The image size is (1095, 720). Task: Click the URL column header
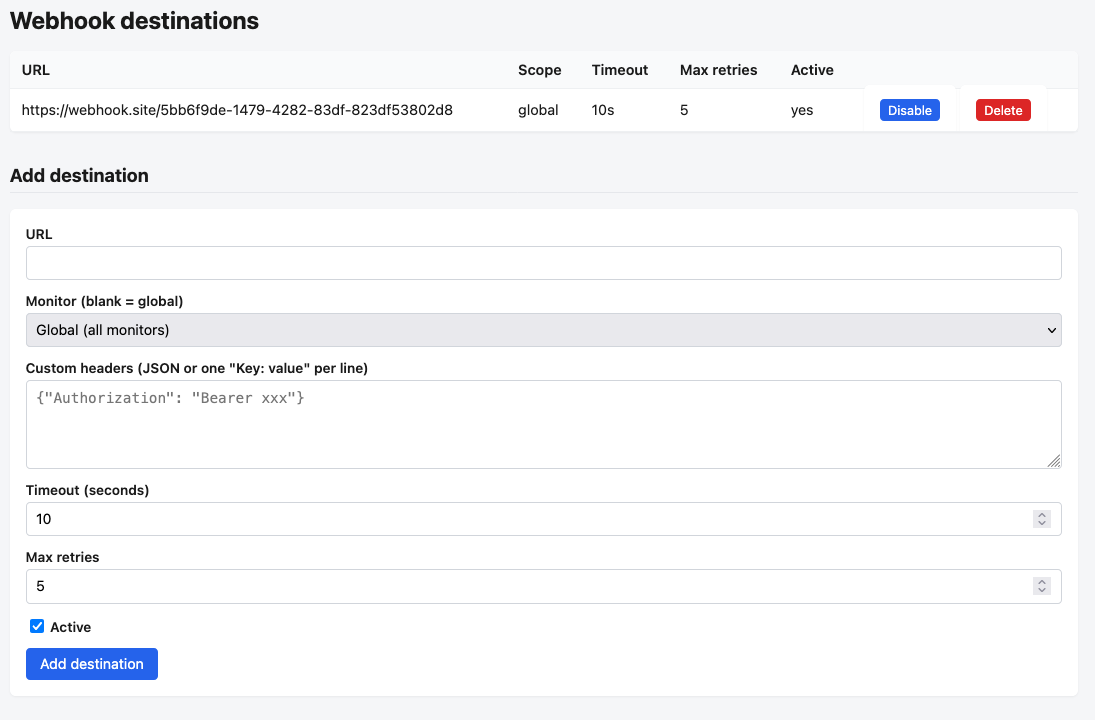(x=36, y=70)
